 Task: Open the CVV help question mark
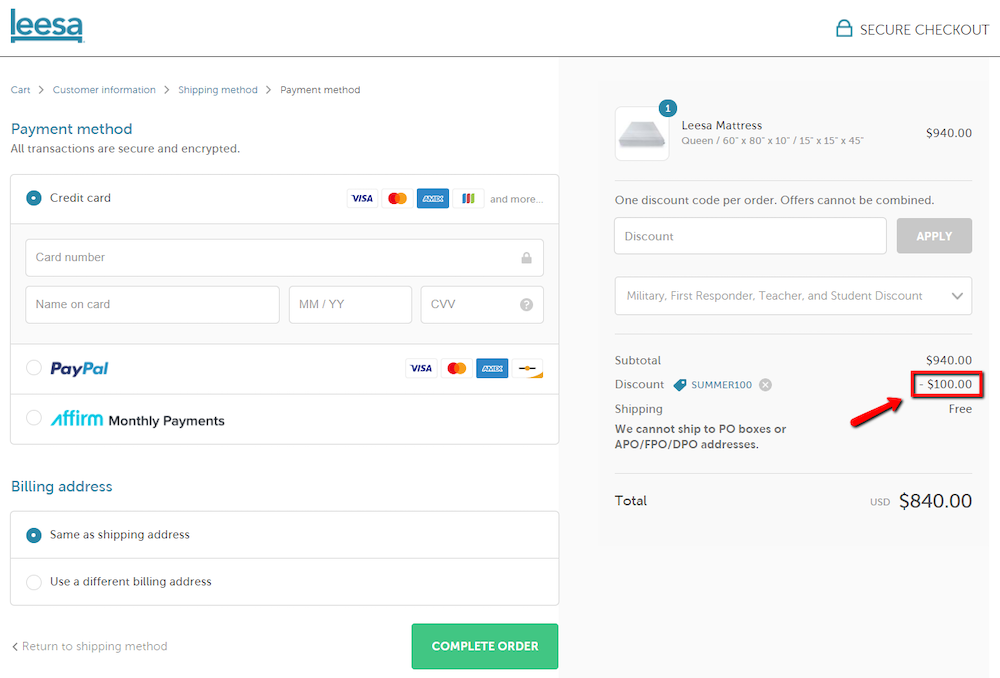[x=526, y=304]
